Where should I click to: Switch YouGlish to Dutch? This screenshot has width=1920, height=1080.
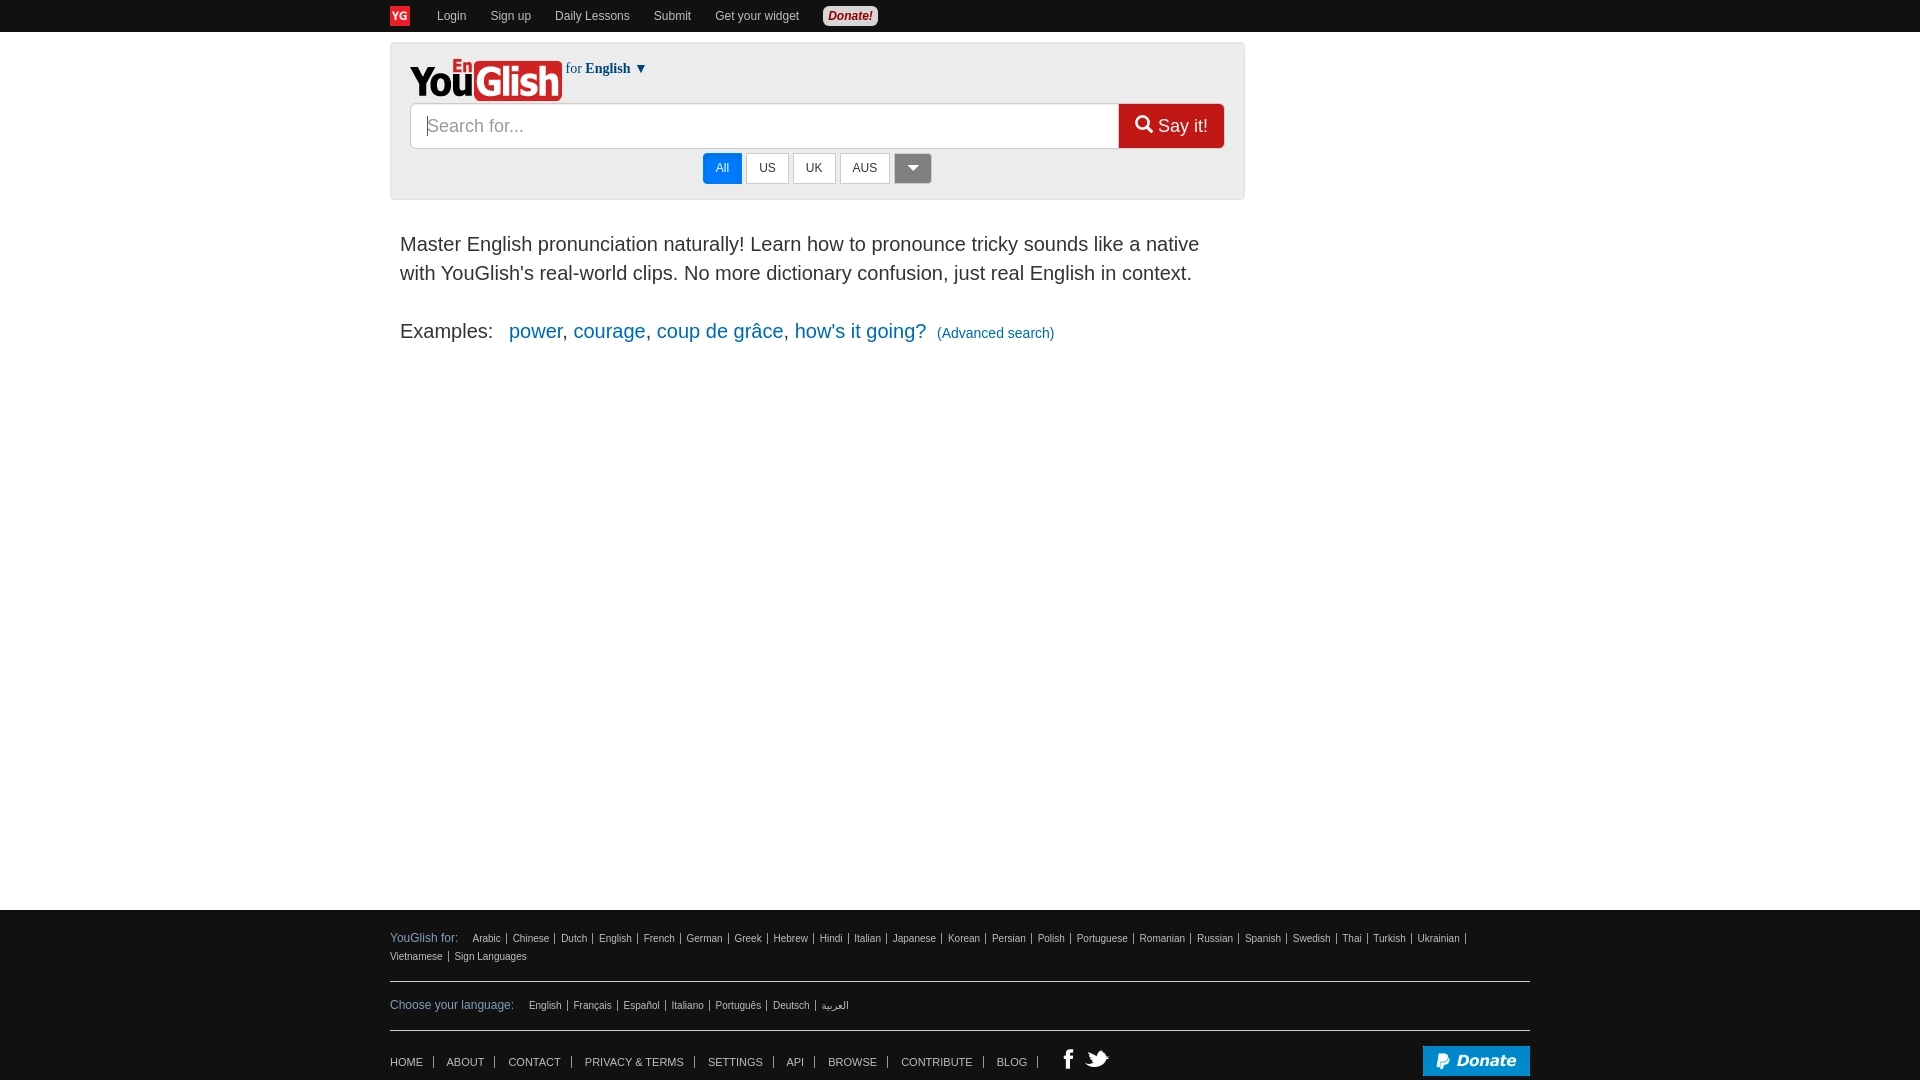coord(574,939)
